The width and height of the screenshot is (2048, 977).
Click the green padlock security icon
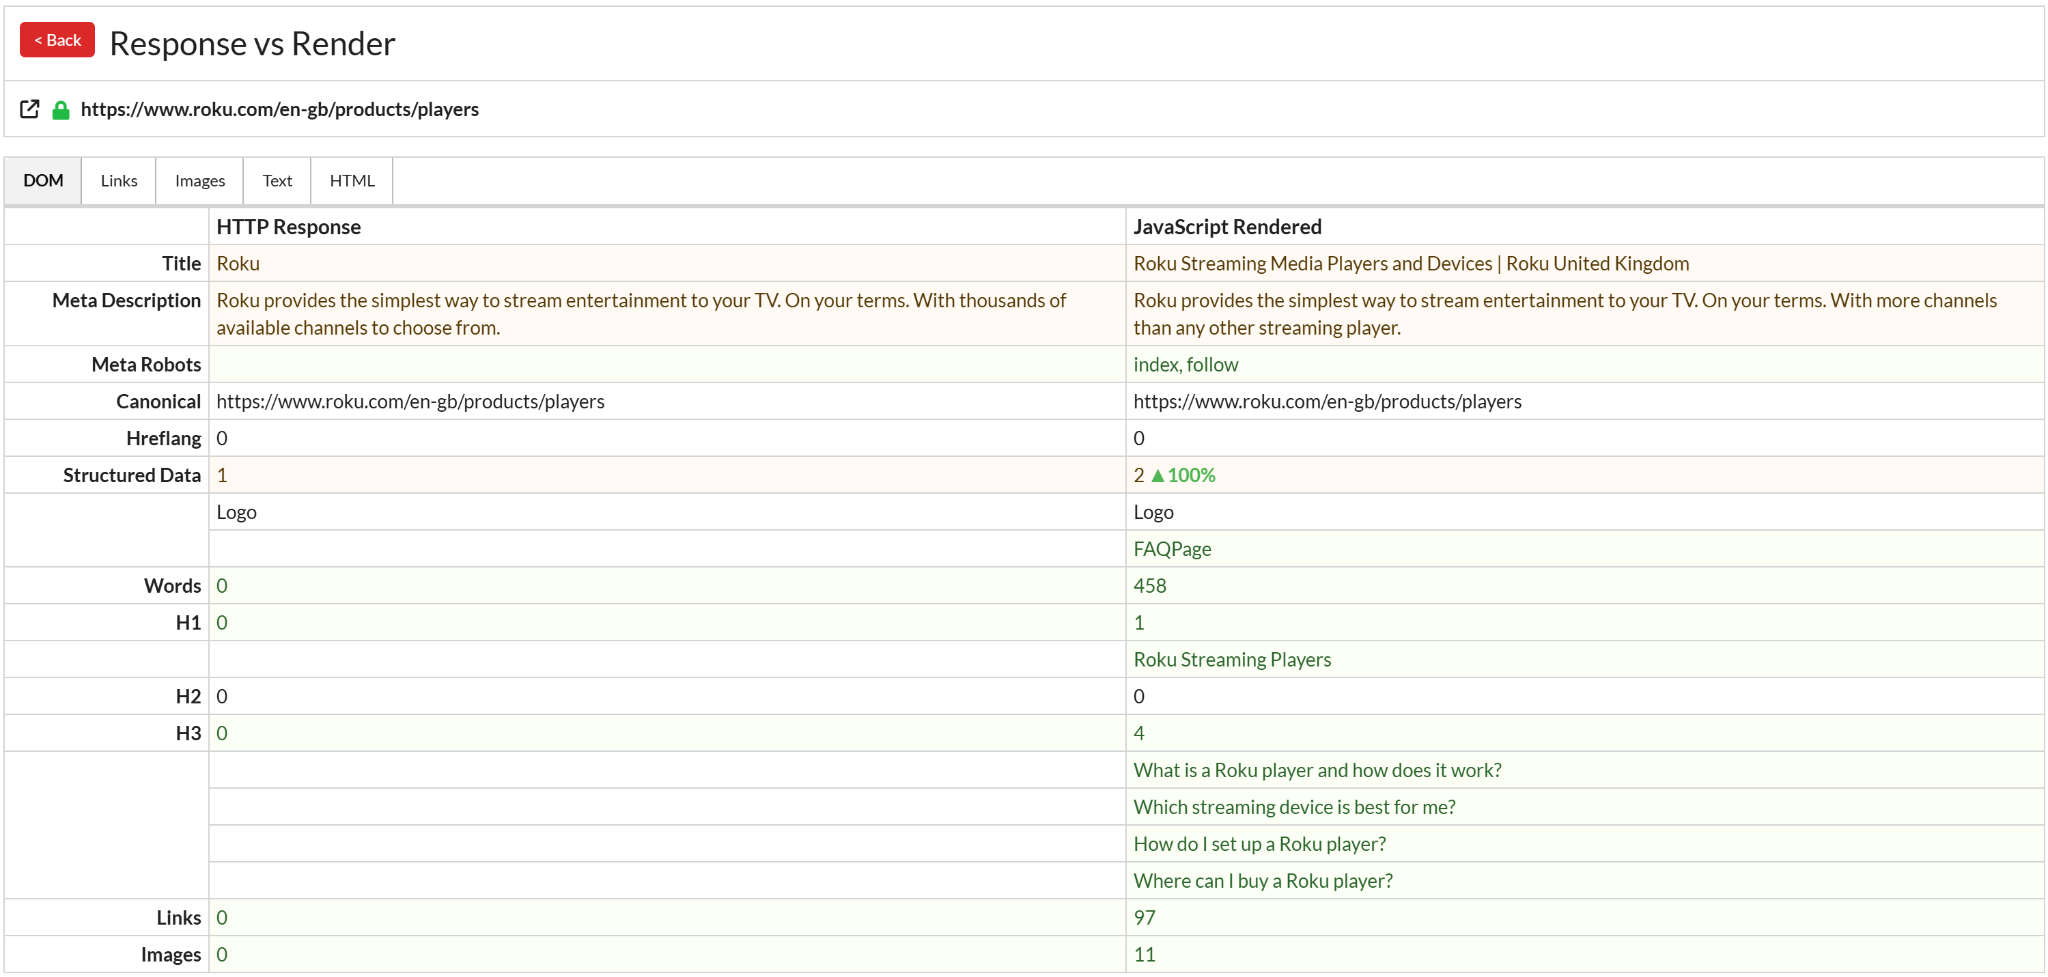[x=61, y=109]
